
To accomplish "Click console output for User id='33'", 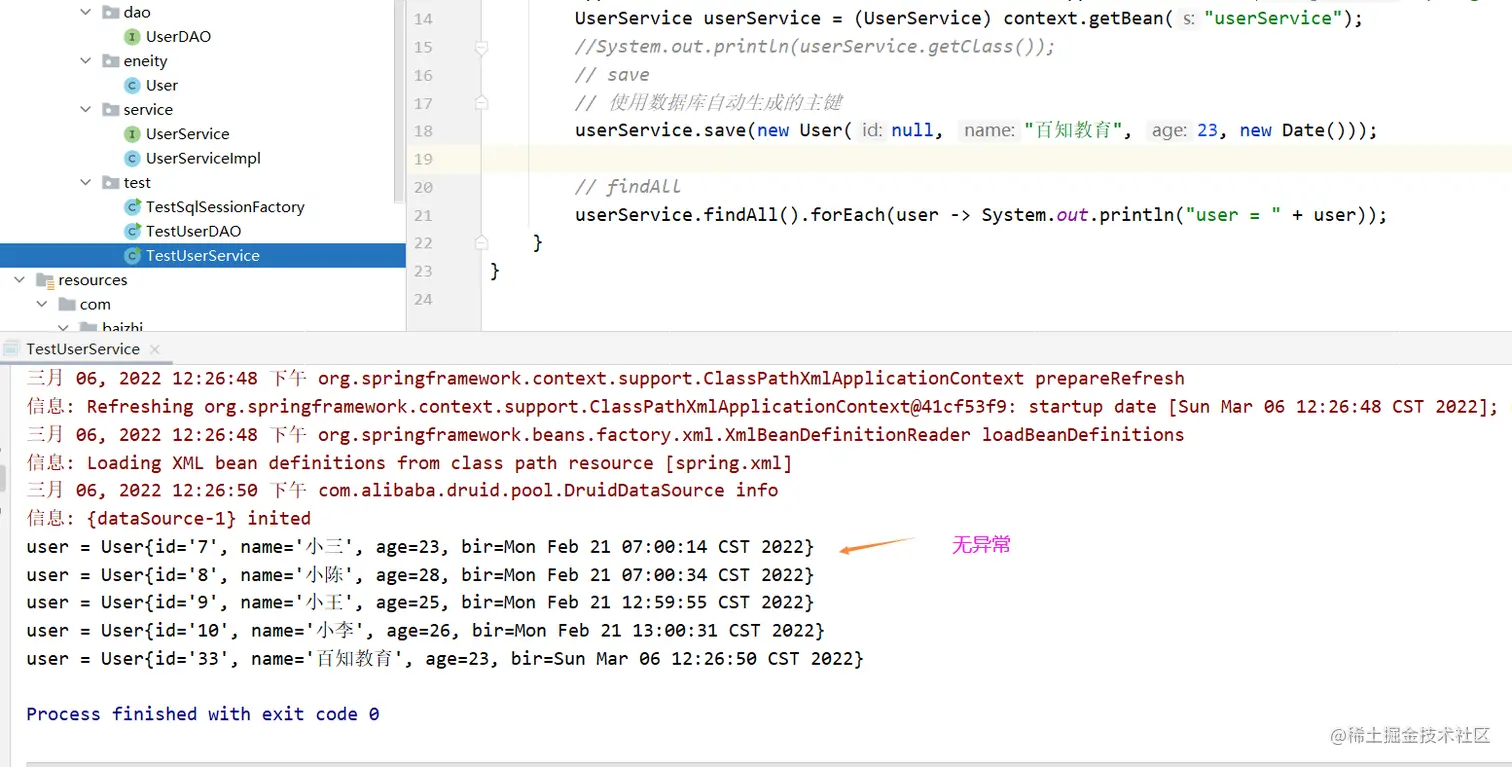I will pyautogui.click(x=445, y=659).
